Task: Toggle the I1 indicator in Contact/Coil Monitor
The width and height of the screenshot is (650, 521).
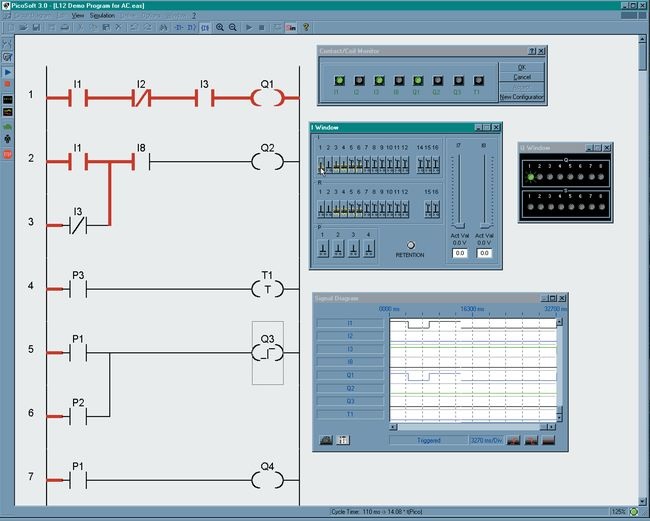Action: [x=337, y=80]
